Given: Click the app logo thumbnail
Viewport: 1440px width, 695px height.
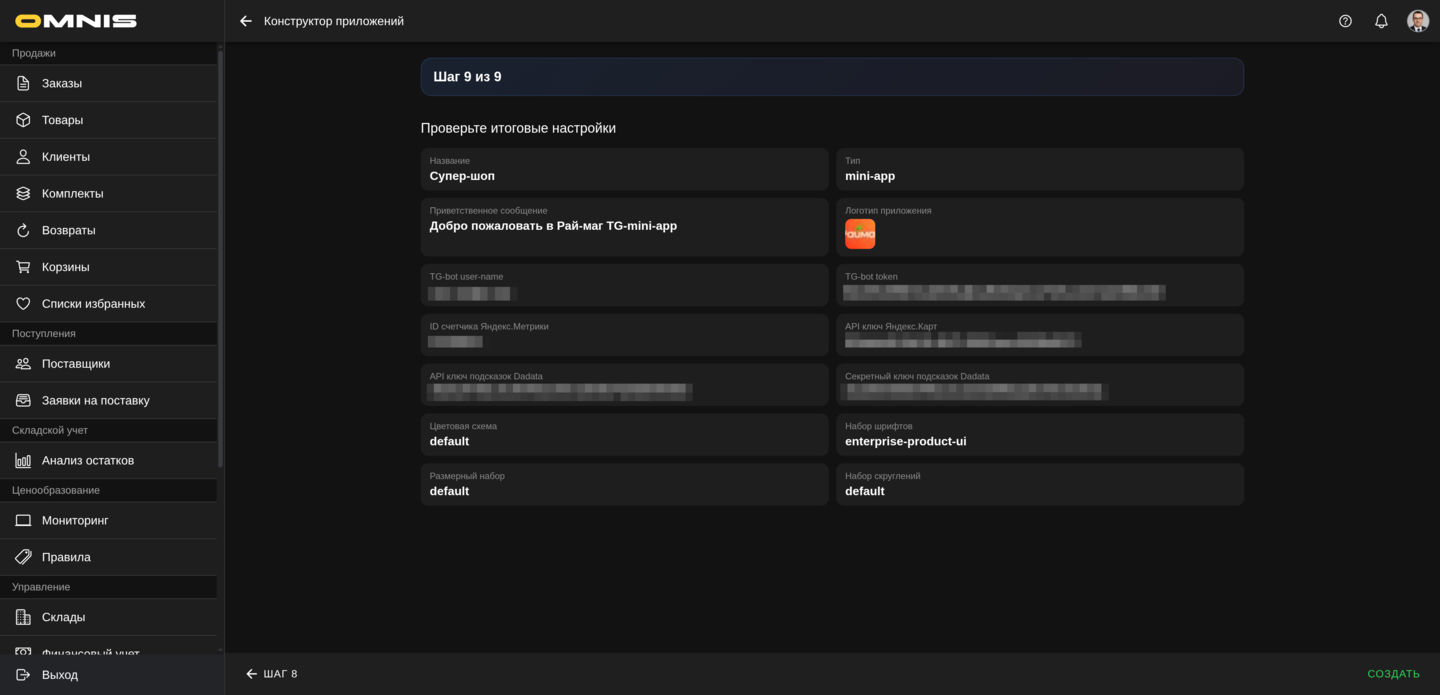Looking at the screenshot, I should [x=860, y=234].
